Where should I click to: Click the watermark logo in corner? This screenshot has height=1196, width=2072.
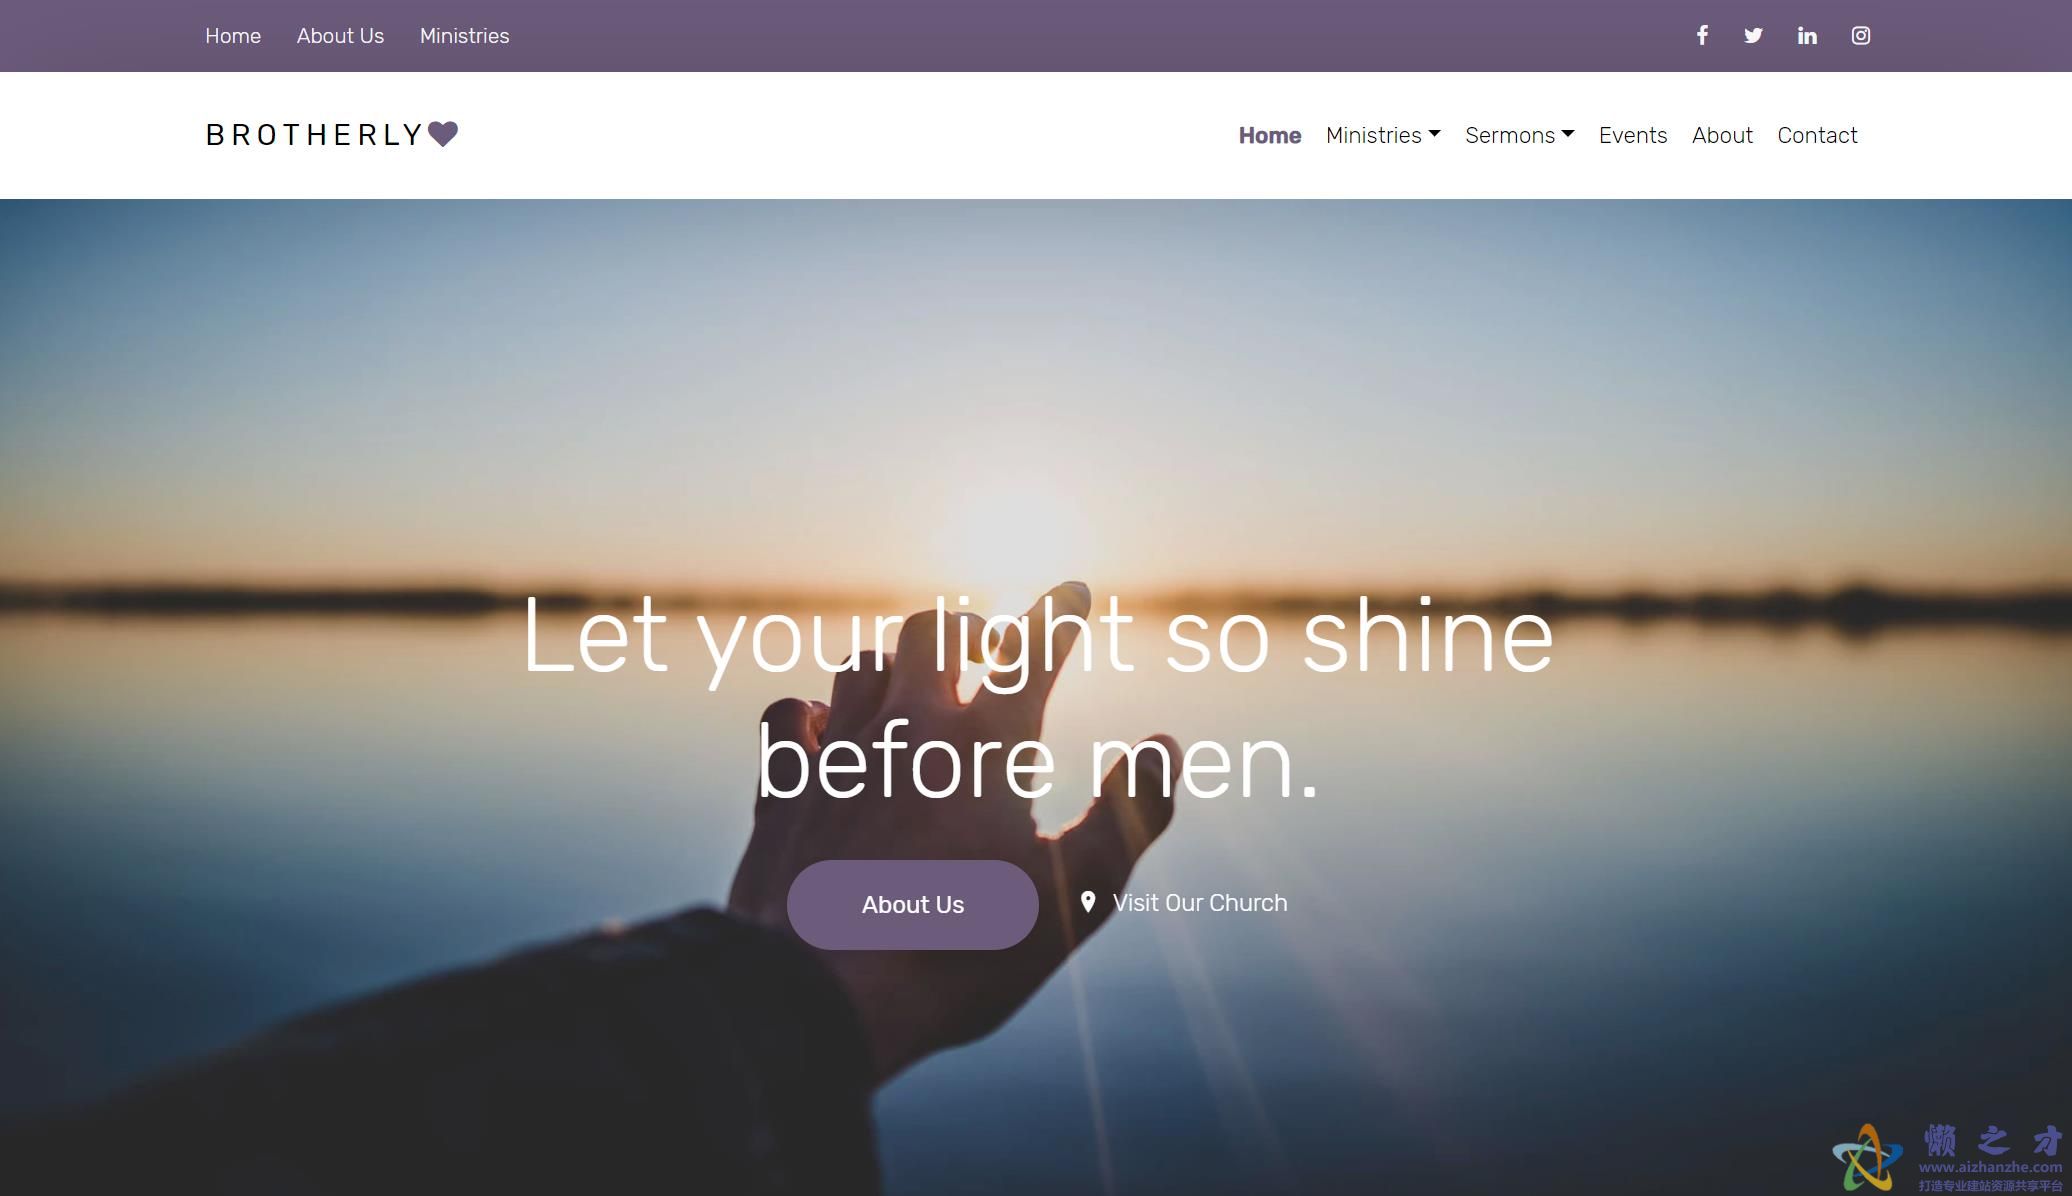(x=1947, y=1158)
